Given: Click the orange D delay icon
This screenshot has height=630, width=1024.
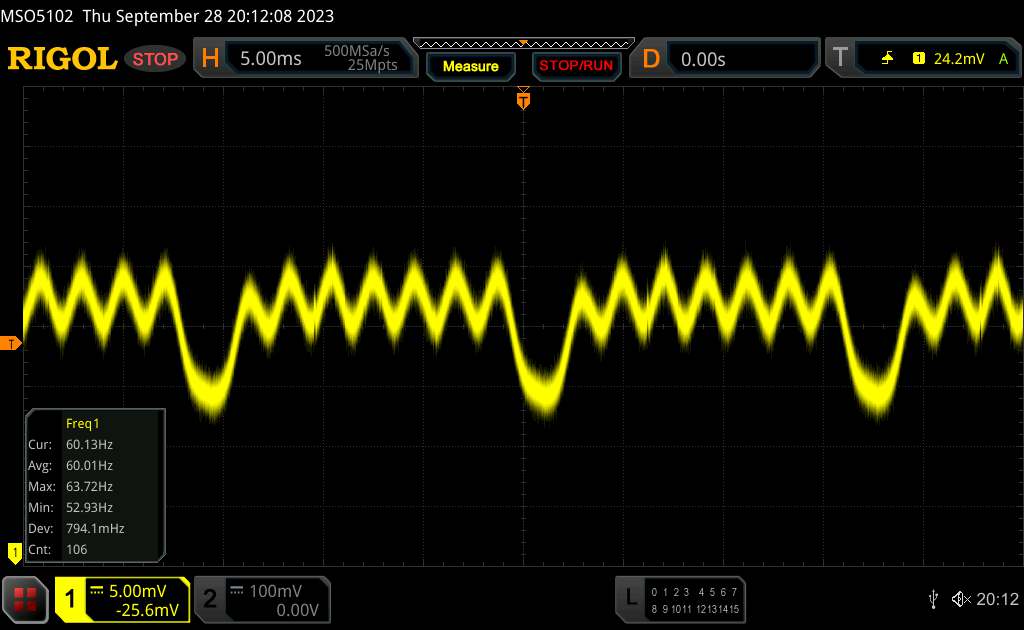Looking at the screenshot, I should 651,59.
